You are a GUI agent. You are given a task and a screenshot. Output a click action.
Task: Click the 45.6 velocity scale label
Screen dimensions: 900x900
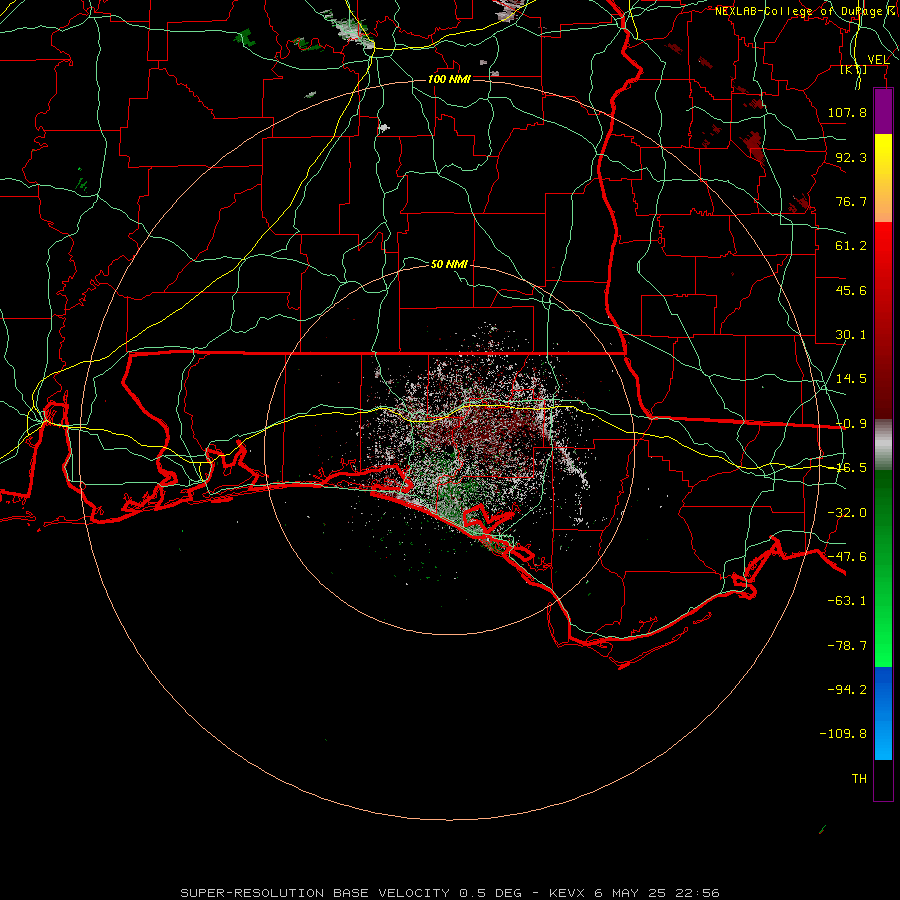point(851,290)
